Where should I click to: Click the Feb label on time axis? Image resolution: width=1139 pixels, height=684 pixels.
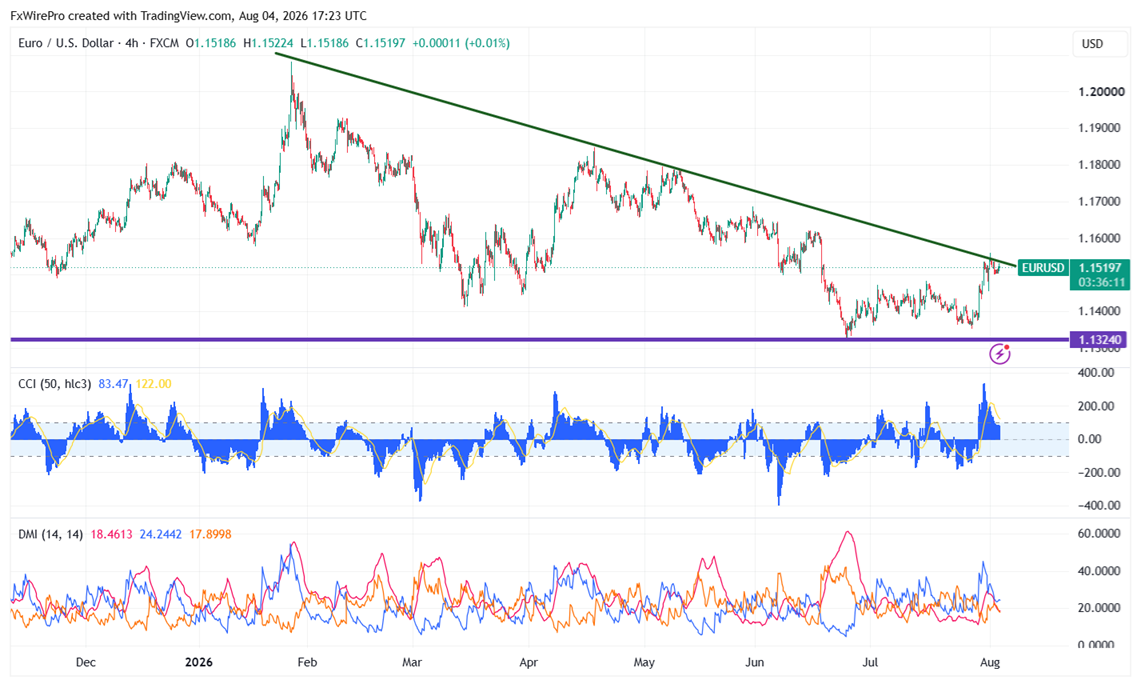(307, 662)
